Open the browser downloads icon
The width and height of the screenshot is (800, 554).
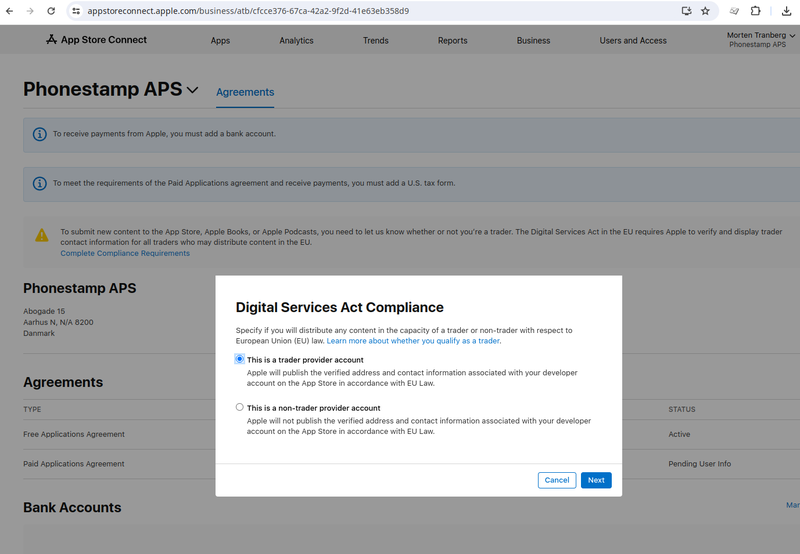coord(786,11)
